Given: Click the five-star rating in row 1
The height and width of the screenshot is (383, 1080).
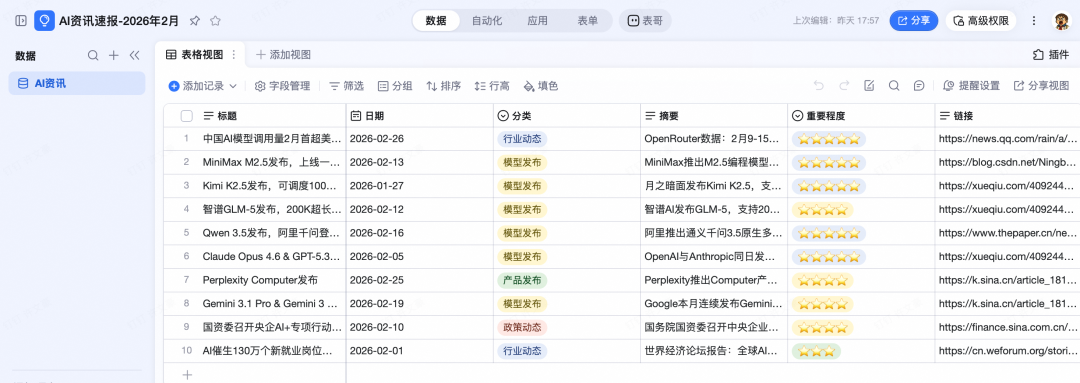Looking at the screenshot, I should click(x=829, y=139).
